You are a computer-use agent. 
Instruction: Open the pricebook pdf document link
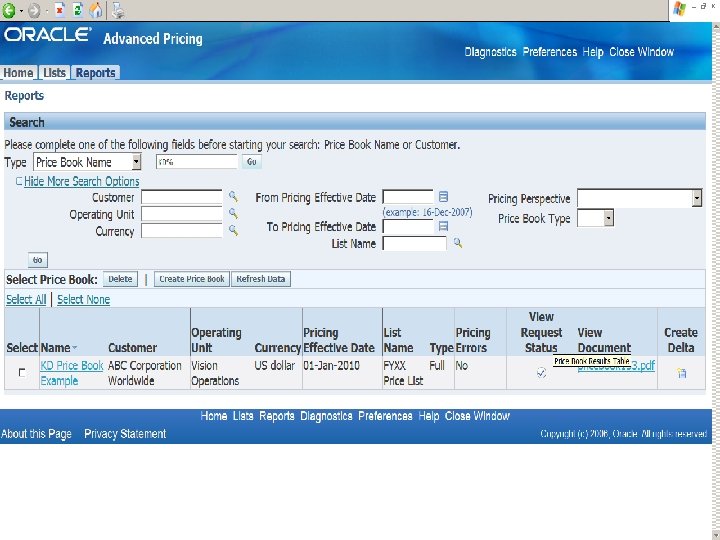click(x=616, y=366)
